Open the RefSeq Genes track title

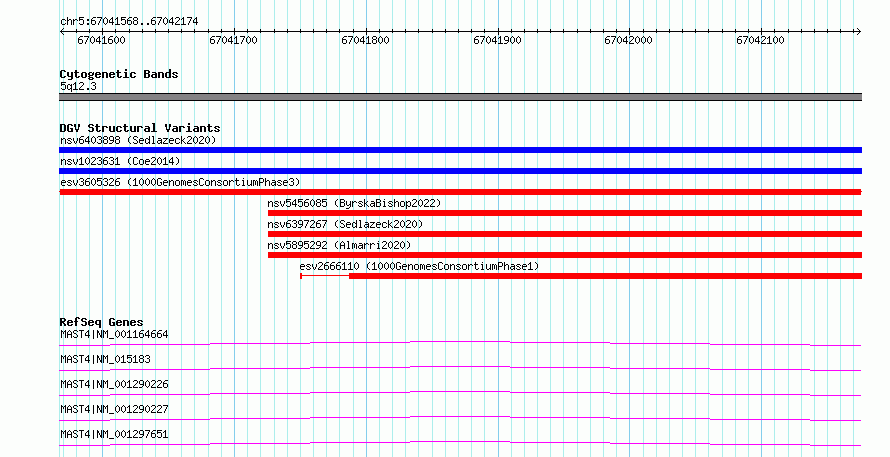click(x=102, y=322)
